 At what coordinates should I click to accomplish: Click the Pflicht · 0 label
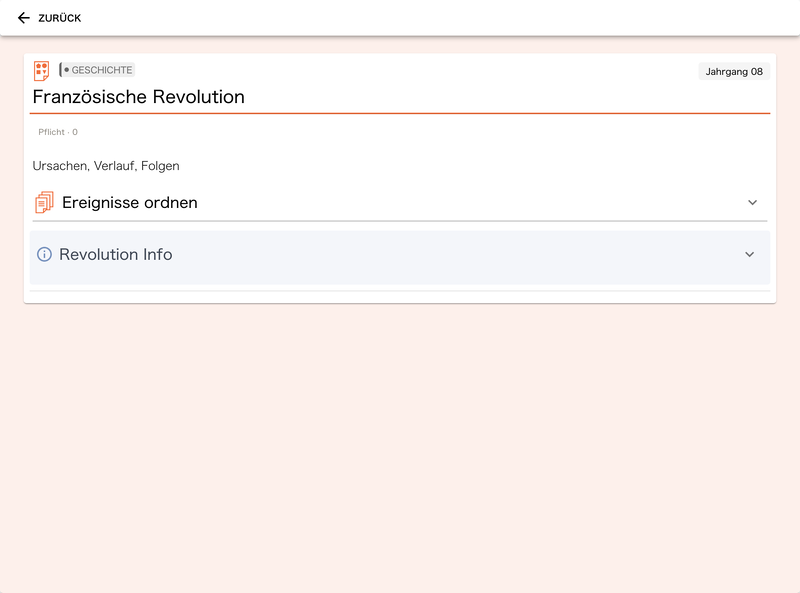coord(58,132)
